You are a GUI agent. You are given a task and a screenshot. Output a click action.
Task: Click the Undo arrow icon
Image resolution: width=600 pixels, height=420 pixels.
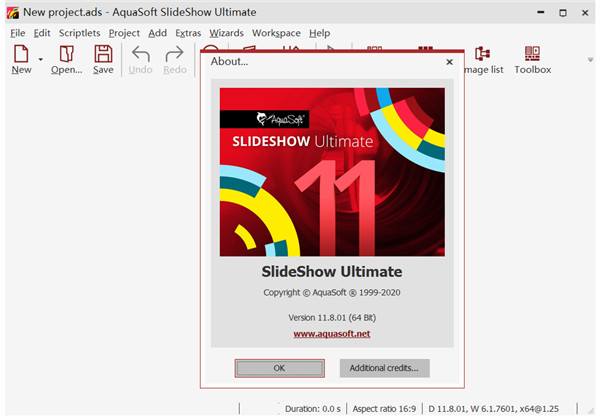(x=140, y=59)
